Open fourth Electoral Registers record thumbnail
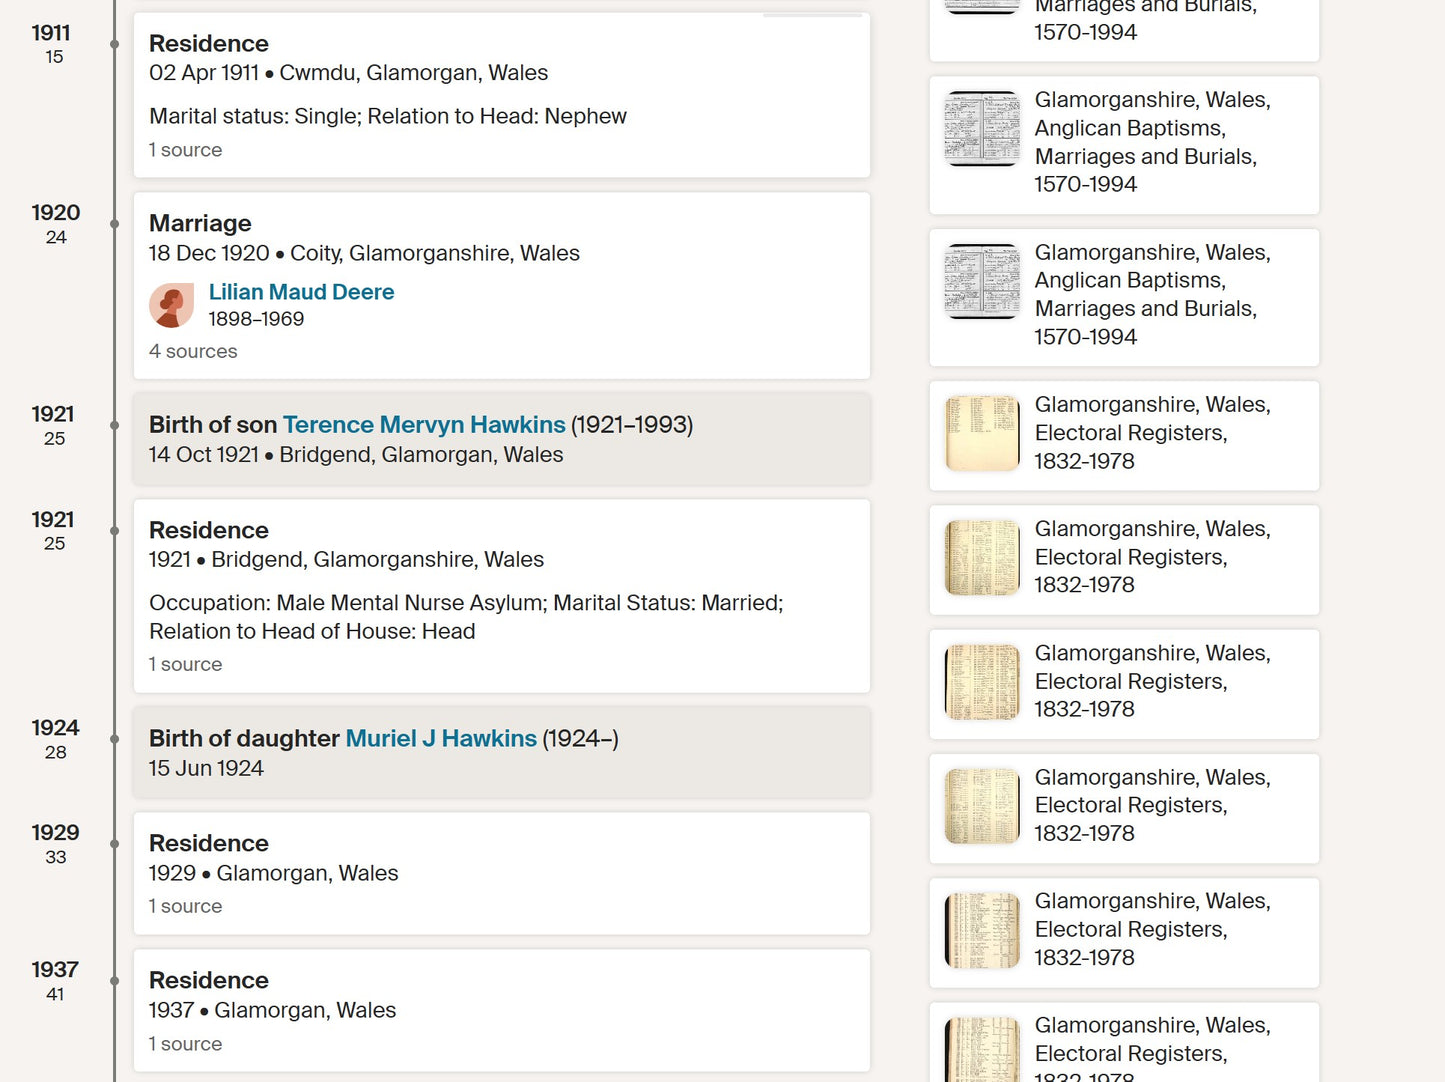This screenshot has width=1445, height=1082. [982, 806]
